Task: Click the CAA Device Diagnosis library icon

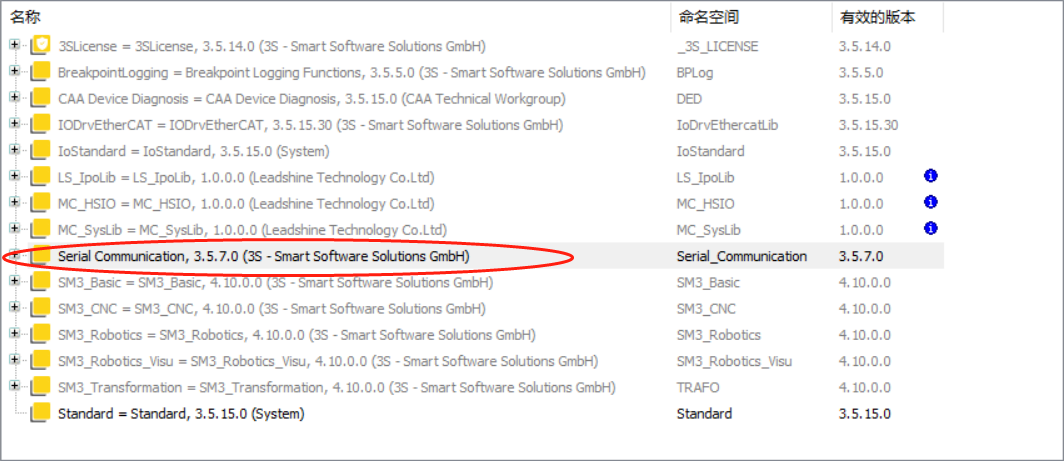Action: tap(41, 98)
